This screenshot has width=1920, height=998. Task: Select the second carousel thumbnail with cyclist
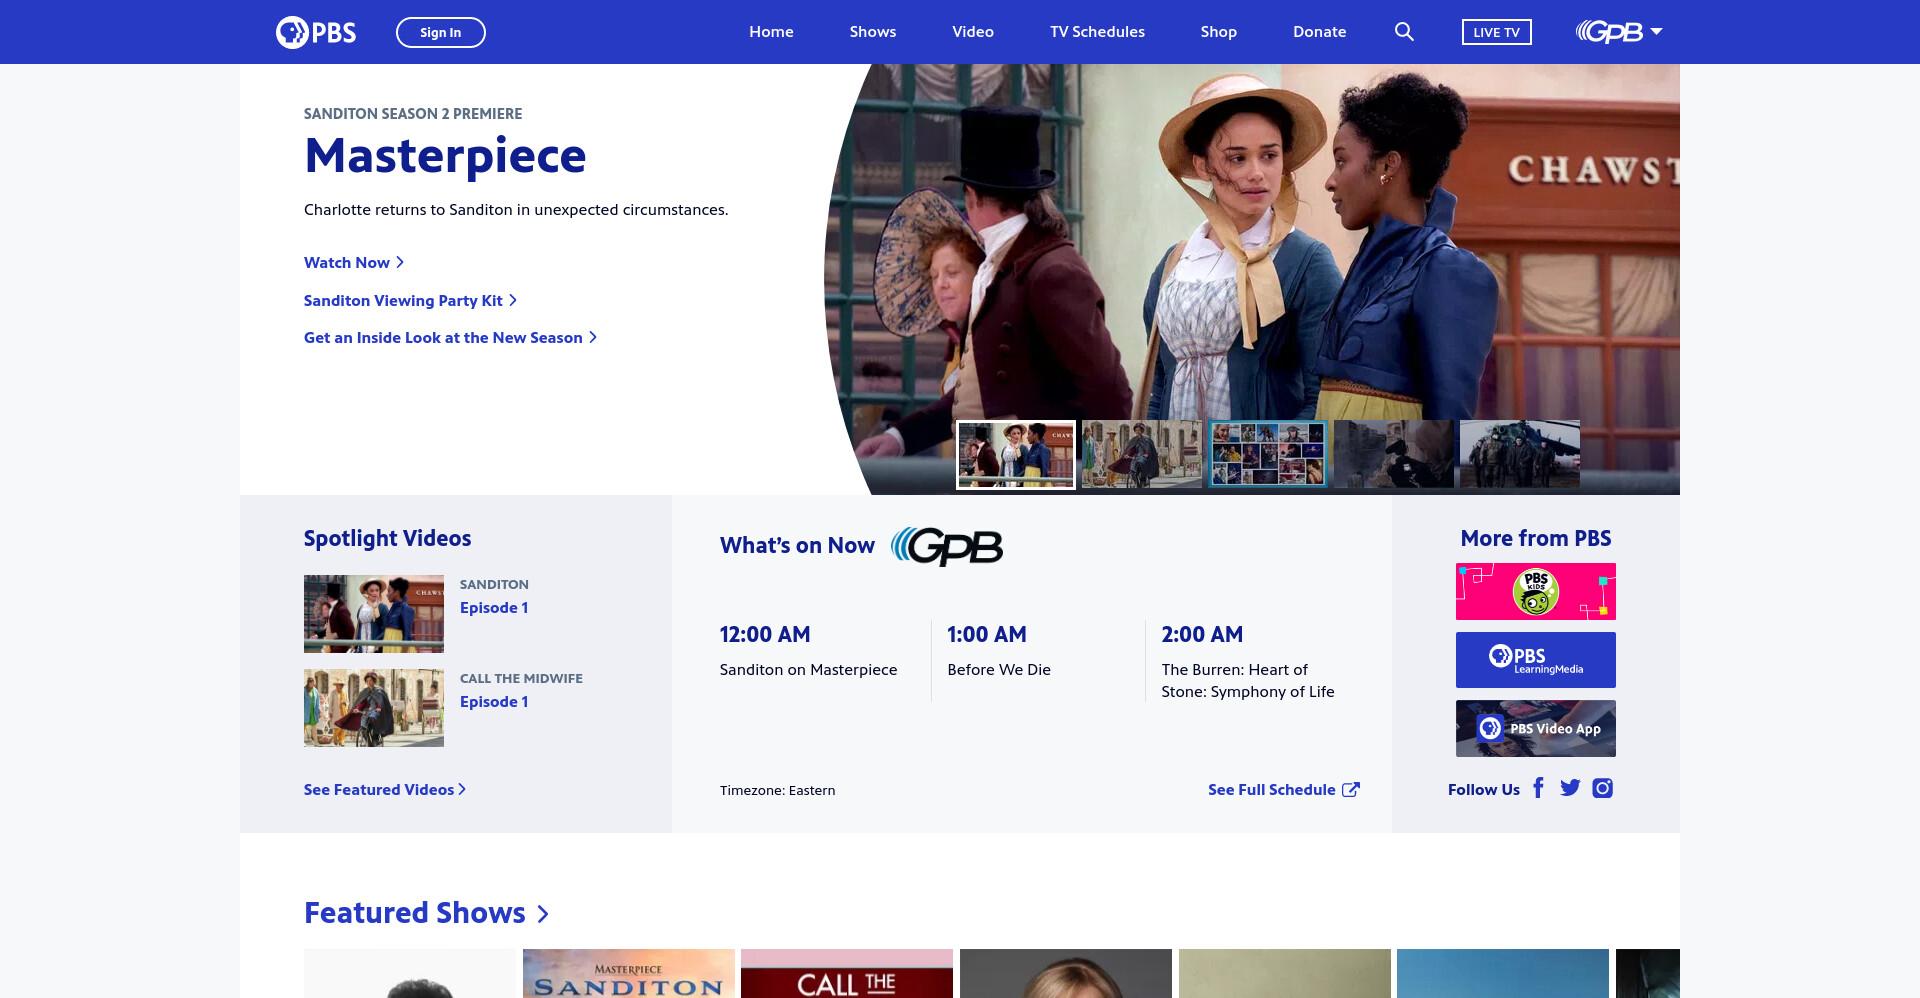point(1142,455)
